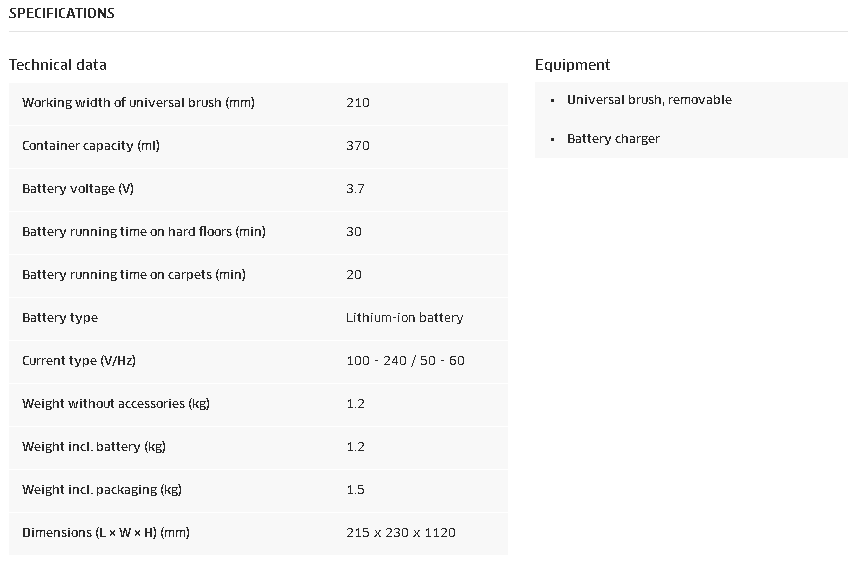Click the SPECIFICATIONS section heading
Image resolution: width=848 pixels, height=568 pixels.
click(x=61, y=14)
